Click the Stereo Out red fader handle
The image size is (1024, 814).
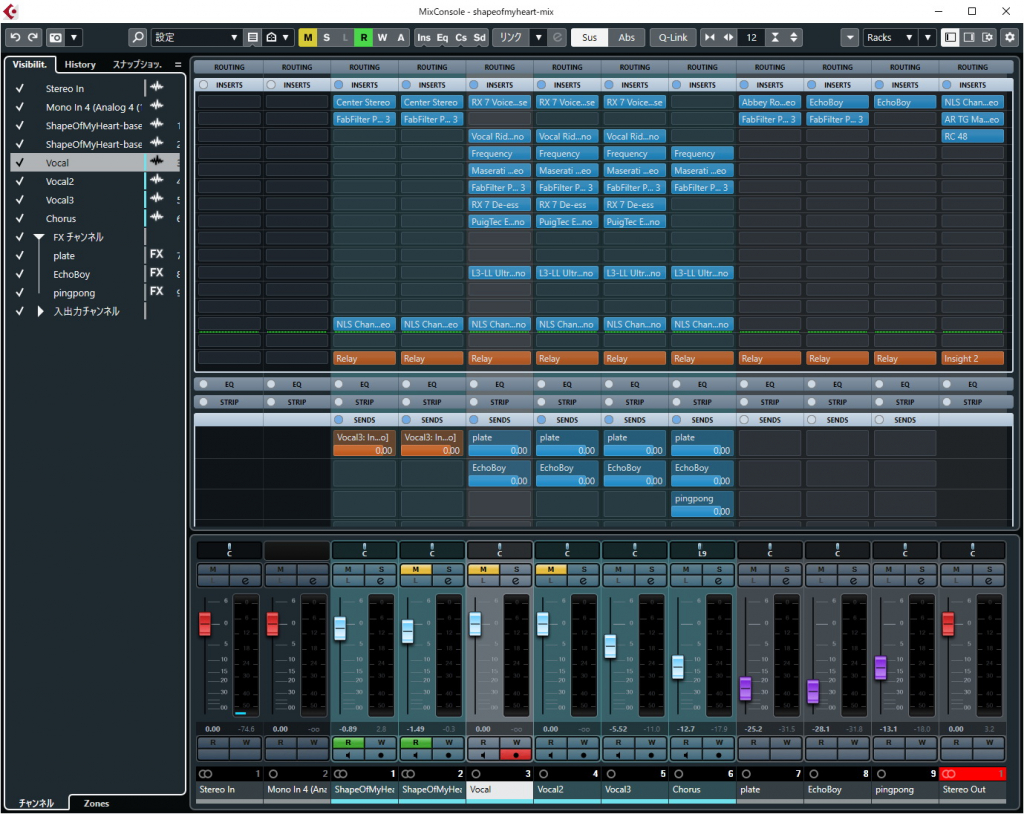click(x=948, y=623)
